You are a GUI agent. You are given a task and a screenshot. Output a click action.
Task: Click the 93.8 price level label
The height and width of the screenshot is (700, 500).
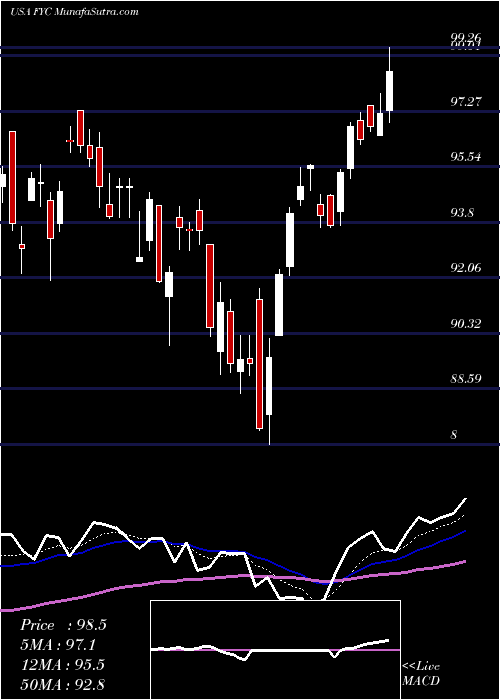pos(462,212)
